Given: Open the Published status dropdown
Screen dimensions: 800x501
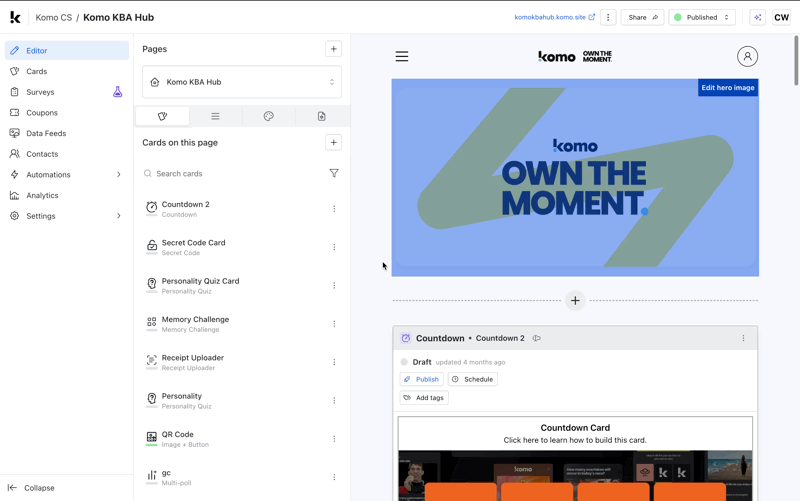Looking at the screenshot, I should 702,17.
